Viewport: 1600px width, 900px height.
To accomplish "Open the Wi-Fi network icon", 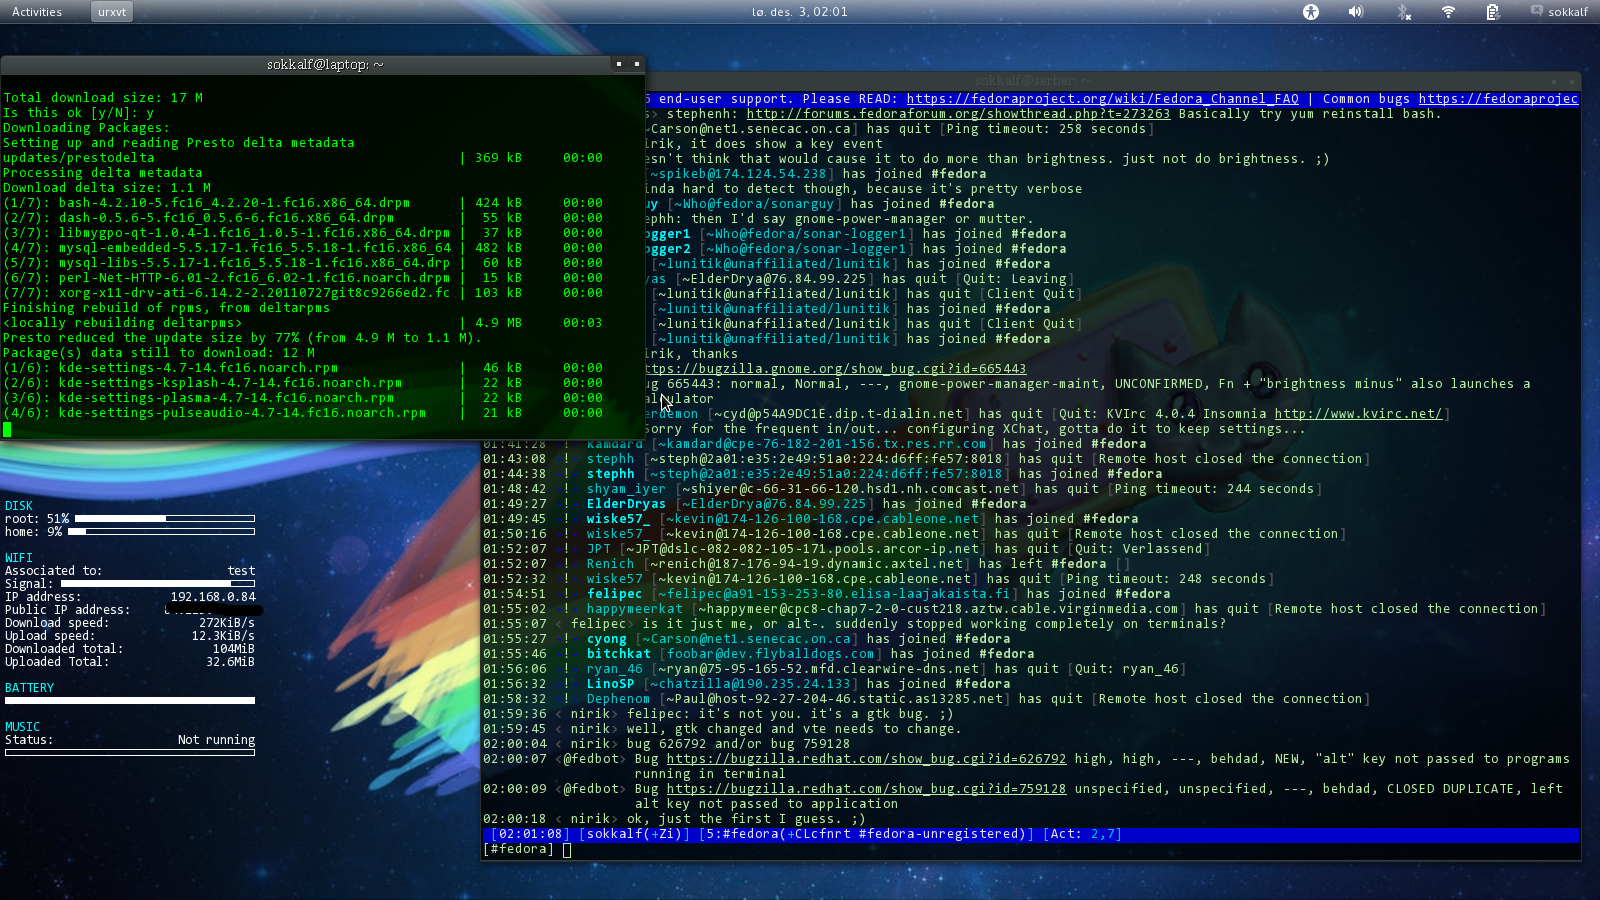I will tap(1448, 12).
